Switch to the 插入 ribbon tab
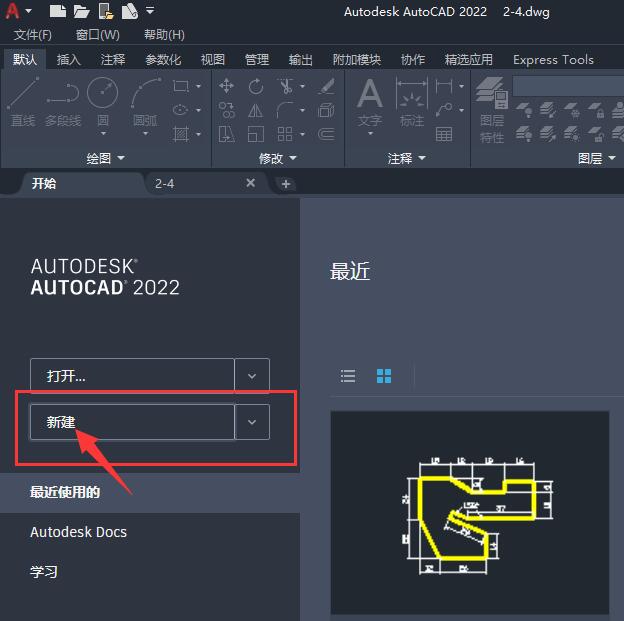The height and width of the screenshot is (621, 624). click(68, 60)
